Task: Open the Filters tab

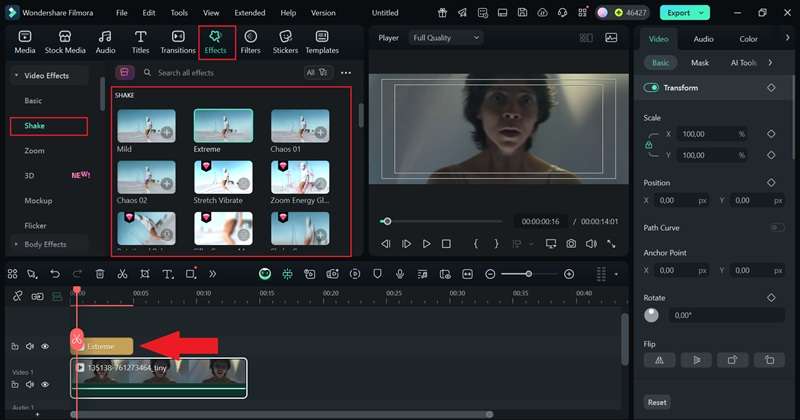Action: 250,42
